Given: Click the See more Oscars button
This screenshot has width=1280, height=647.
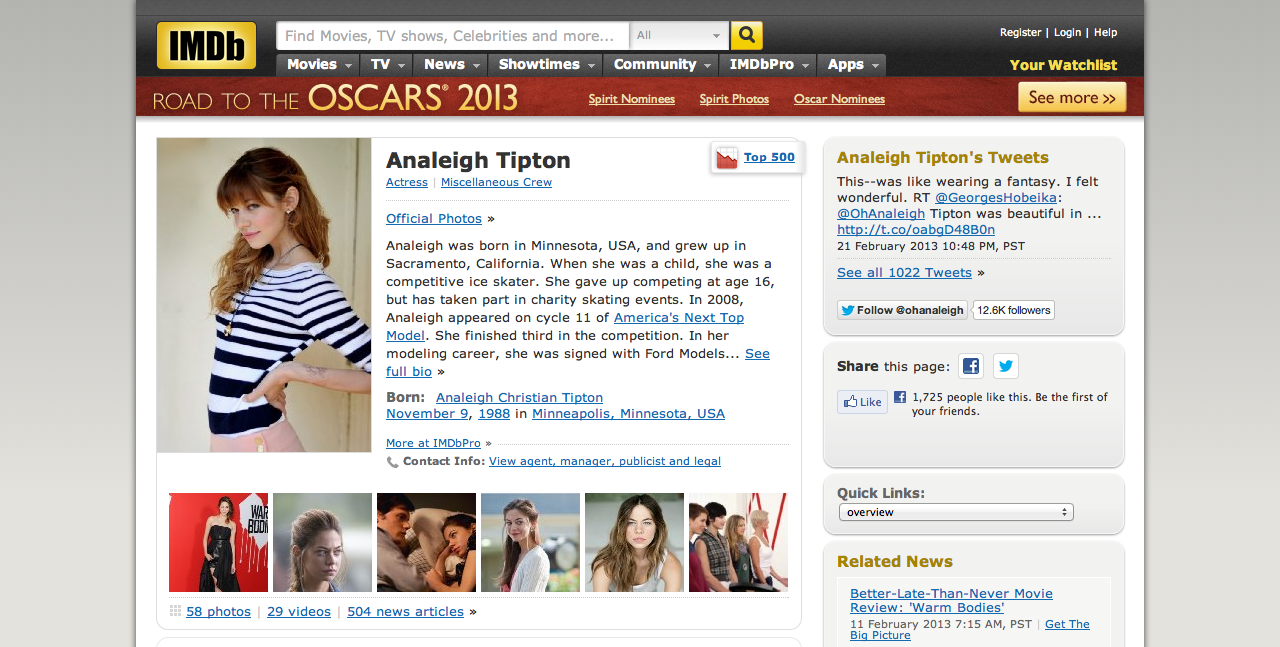Looking at the screenshot, I should (1072, 98).
